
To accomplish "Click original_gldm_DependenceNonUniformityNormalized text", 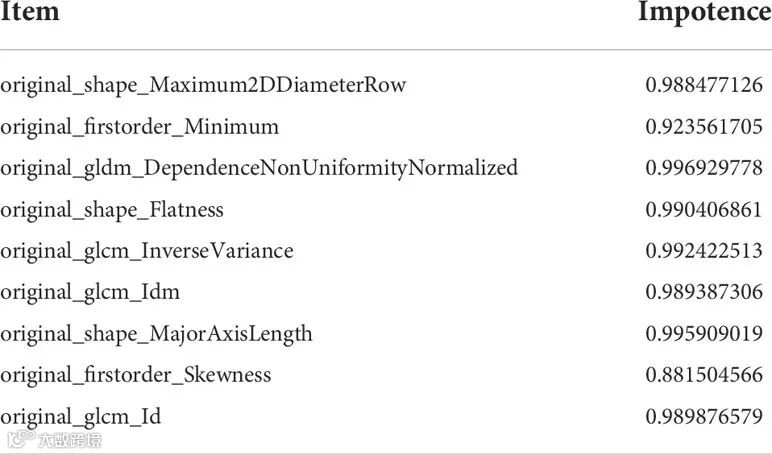I will click(259, 169).
